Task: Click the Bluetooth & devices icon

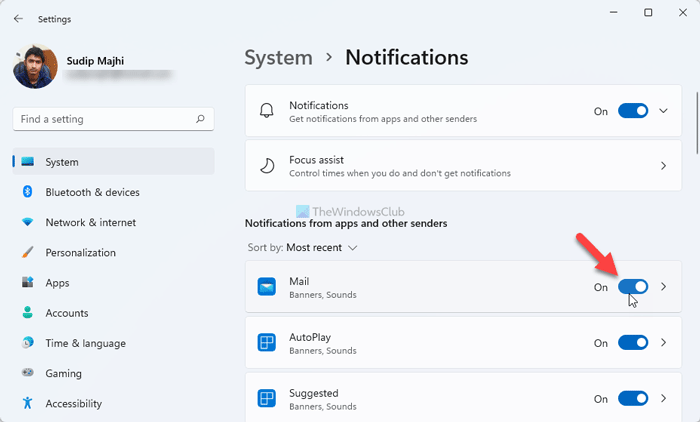Action: pos(27,192)
